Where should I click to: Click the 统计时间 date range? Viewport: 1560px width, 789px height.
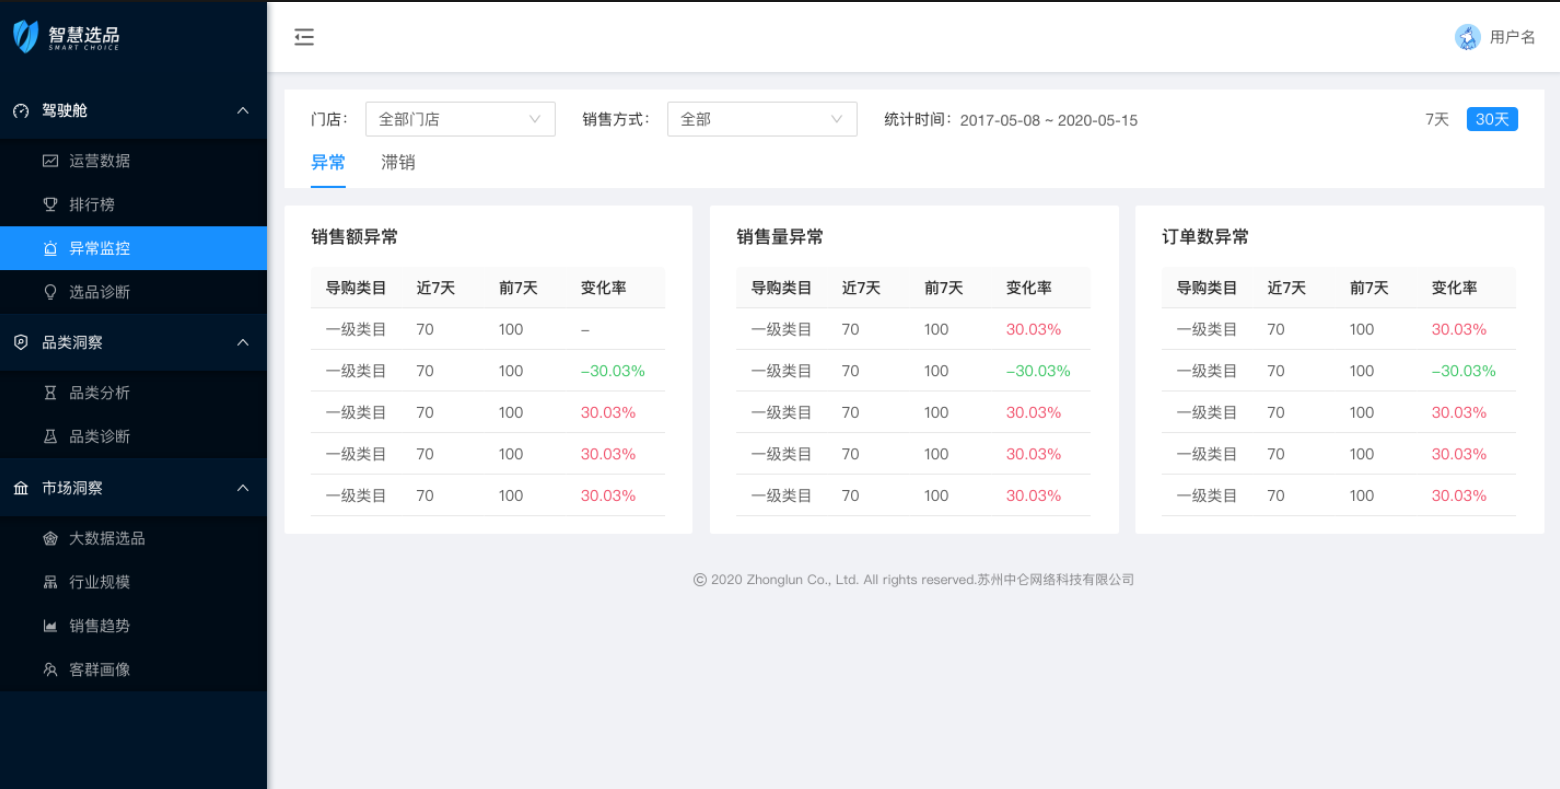point(1048,120)
